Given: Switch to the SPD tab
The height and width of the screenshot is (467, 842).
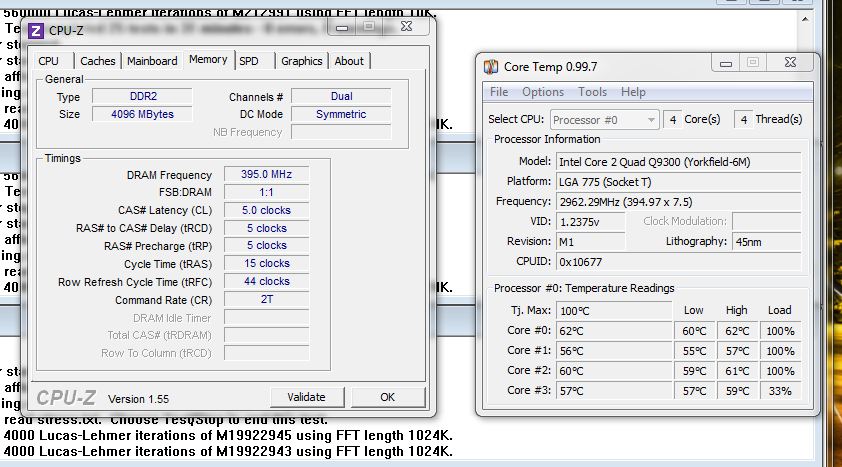Looking at the screenshot, I should tap(249, 61).
